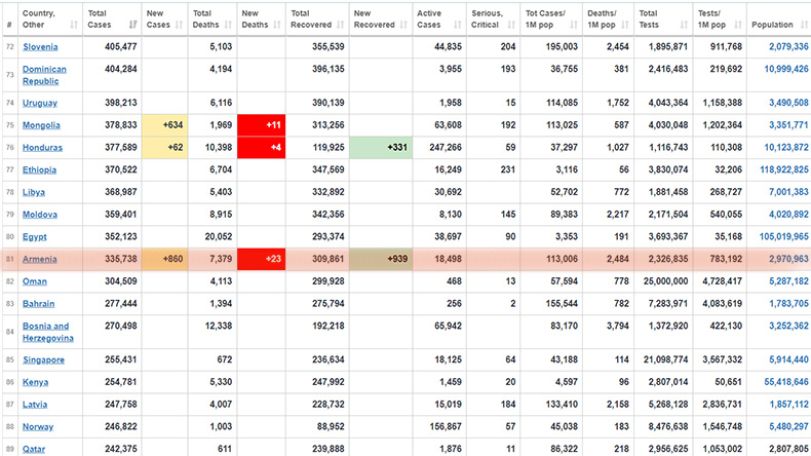Screen dimensions: 811x456
Task: Open the Singapore country link
Action: [x=43, y=360]
